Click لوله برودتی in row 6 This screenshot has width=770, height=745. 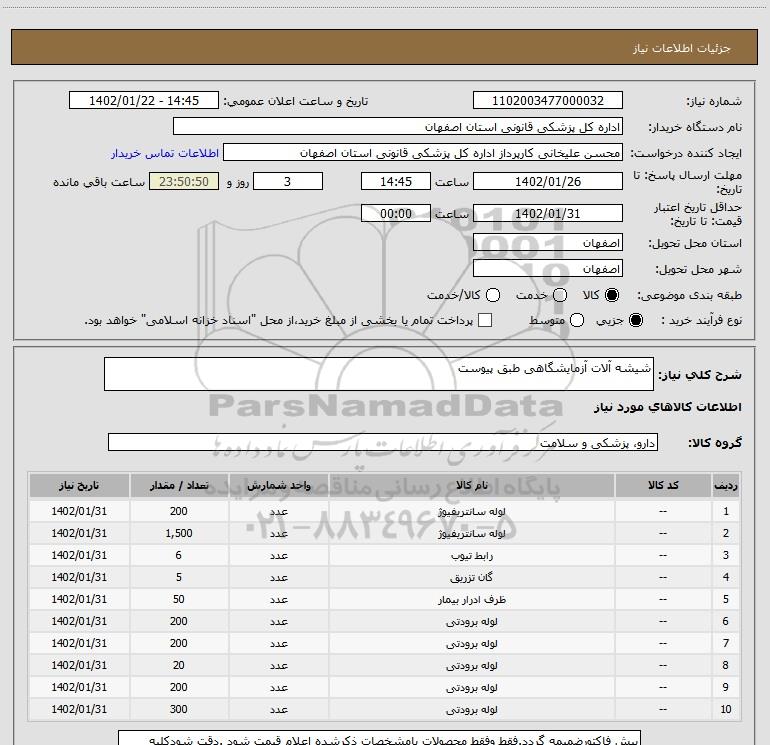pos(471,622)
